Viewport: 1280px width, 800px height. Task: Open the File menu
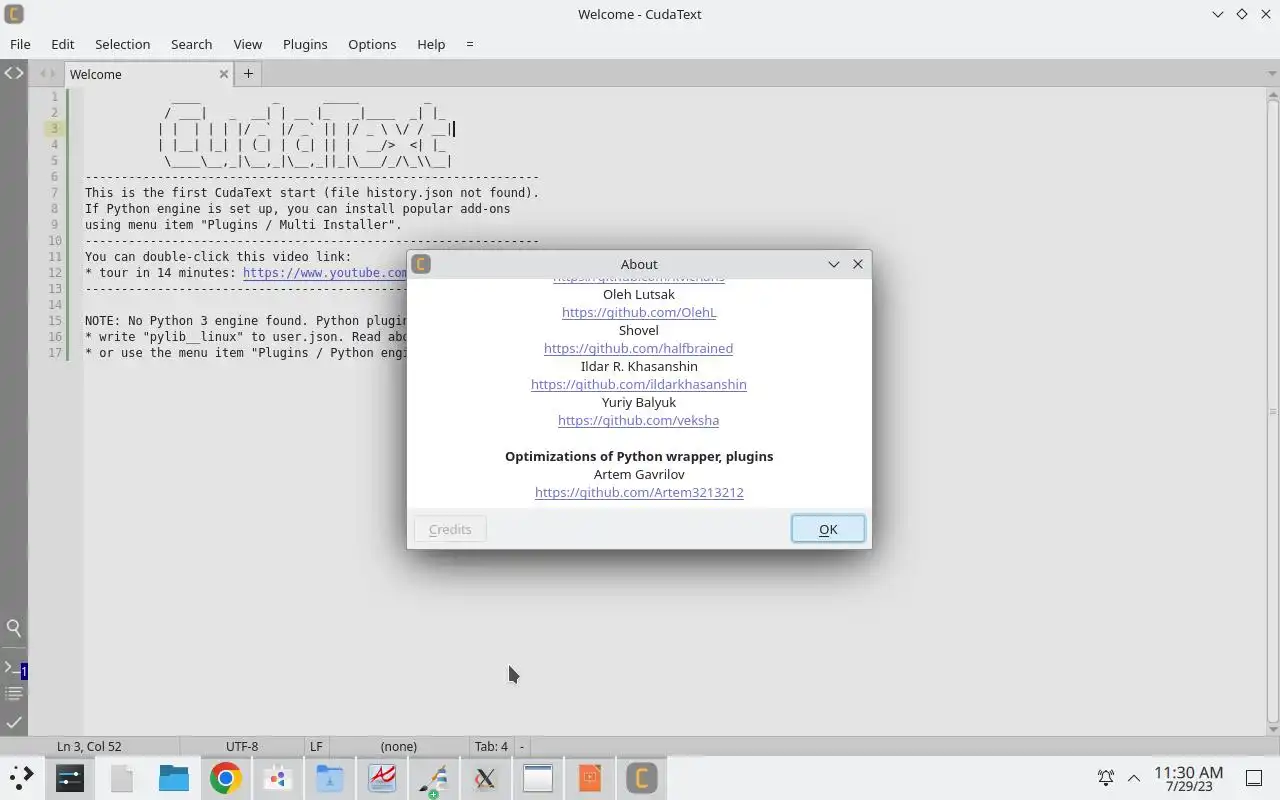(20, 44)
